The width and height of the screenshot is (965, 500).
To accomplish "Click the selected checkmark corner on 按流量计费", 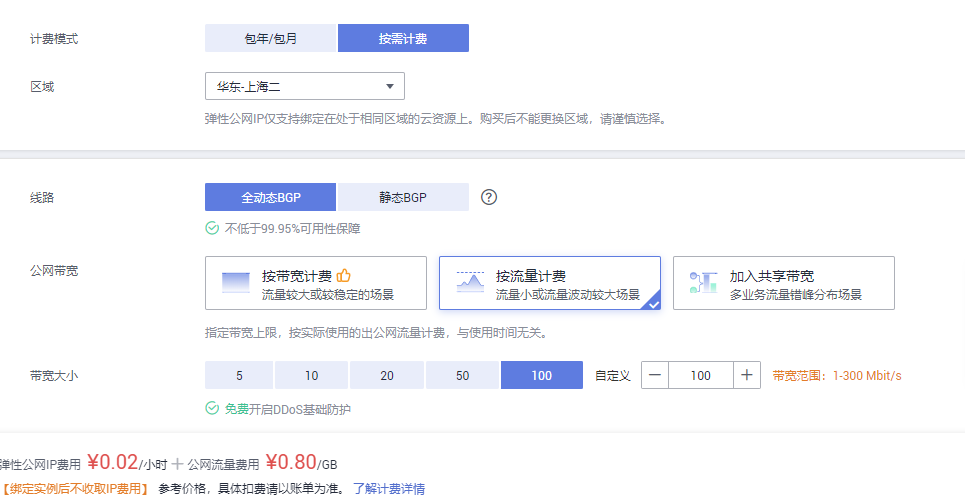I will click(653, 303).
